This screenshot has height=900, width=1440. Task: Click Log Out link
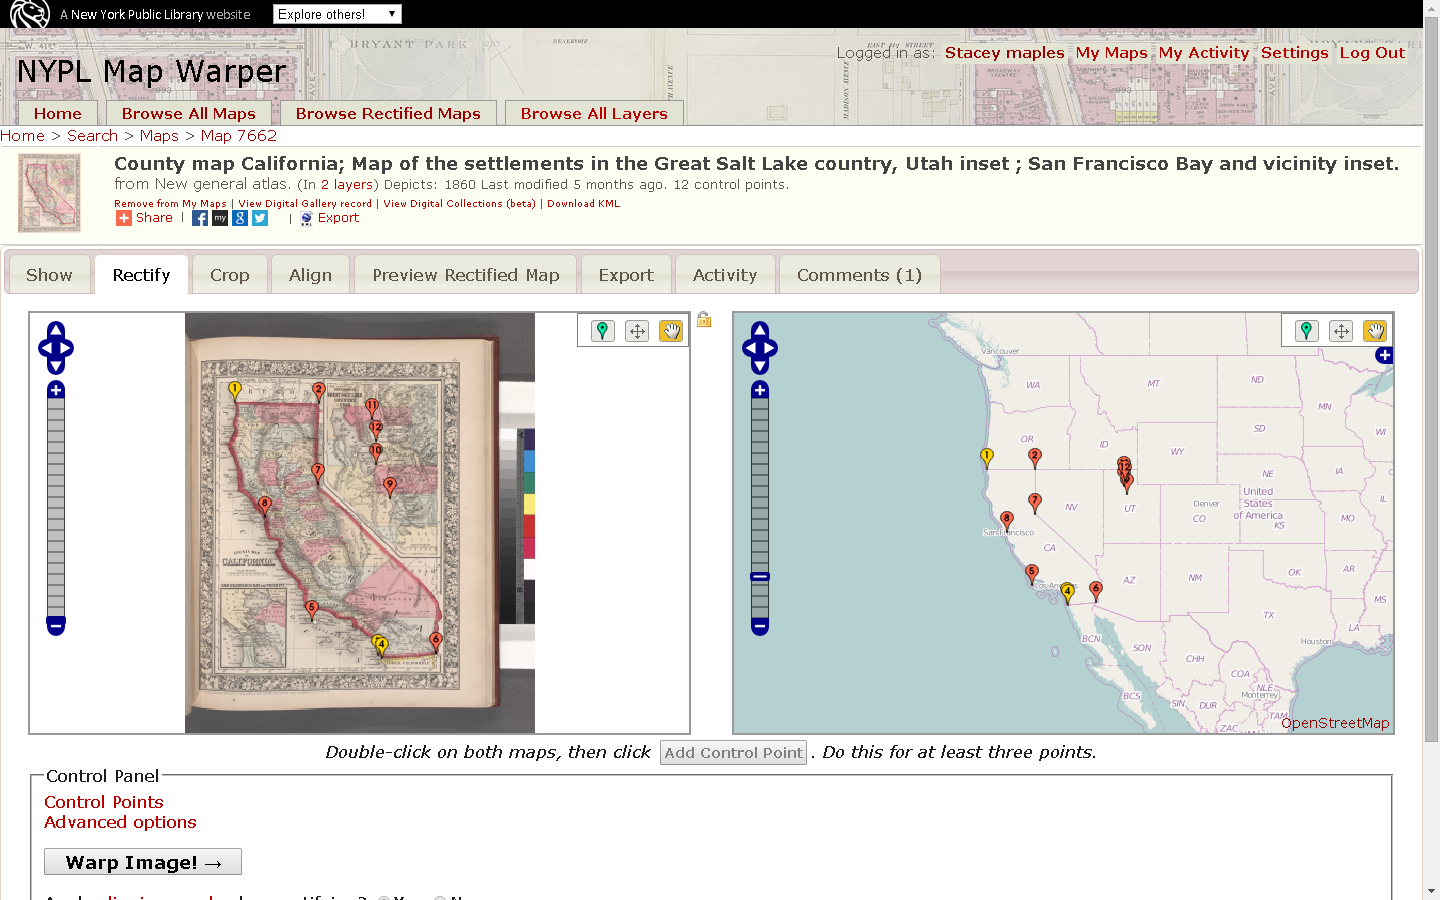point(1372,53)
